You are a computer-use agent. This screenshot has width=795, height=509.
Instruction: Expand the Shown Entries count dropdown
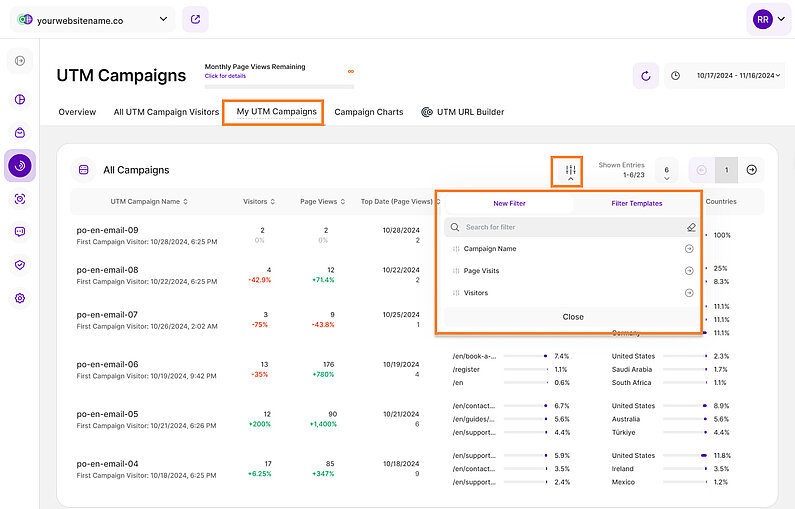click(667, 171)
